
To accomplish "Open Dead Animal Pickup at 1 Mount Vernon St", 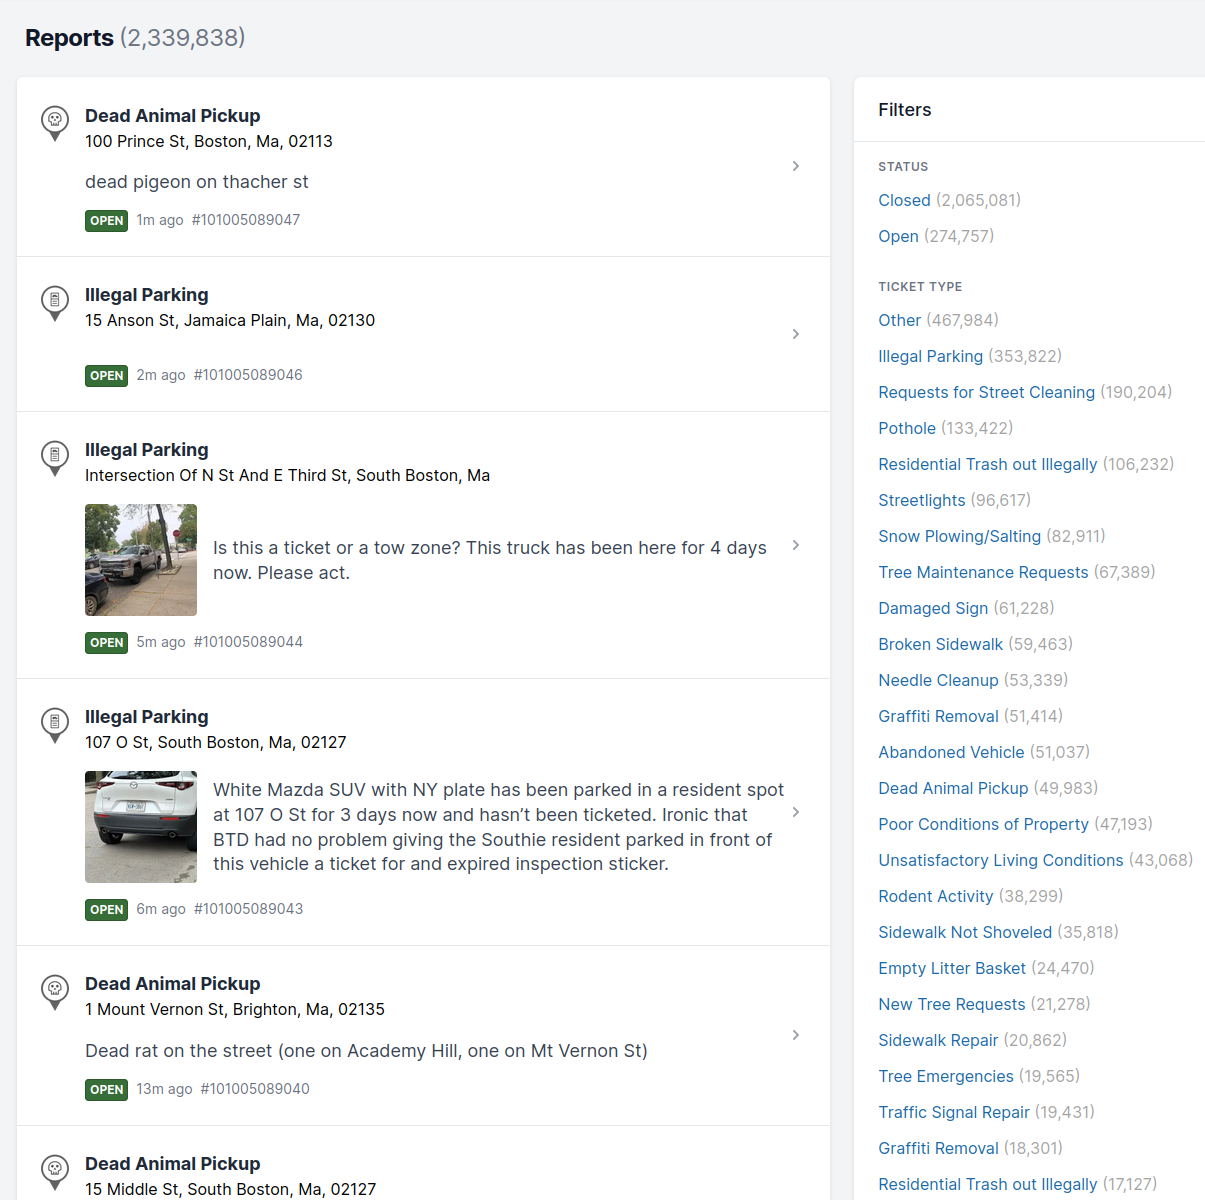I will coord(172,984).
